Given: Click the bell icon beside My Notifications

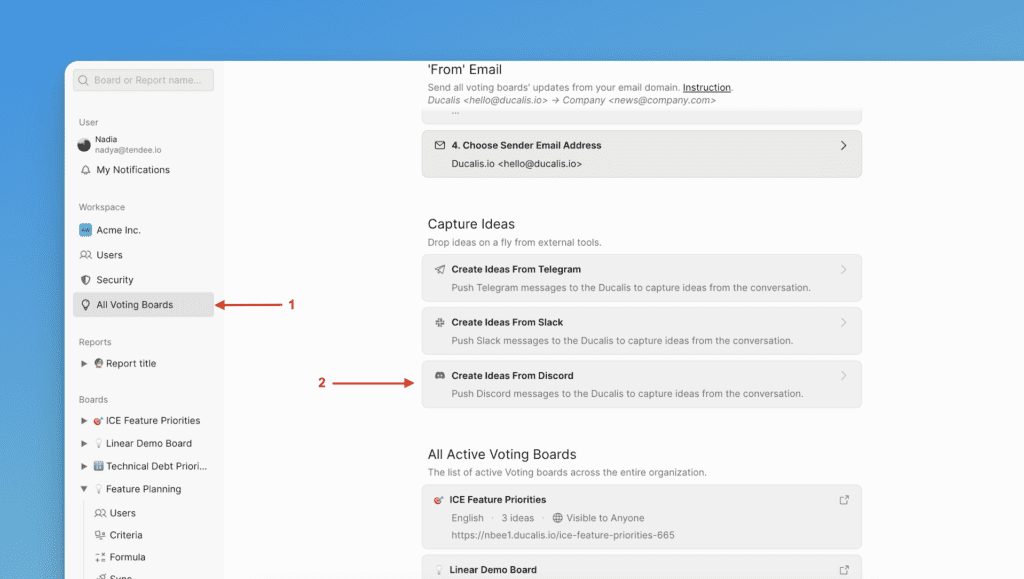Looking at the screenshot, I should [85, 170].
